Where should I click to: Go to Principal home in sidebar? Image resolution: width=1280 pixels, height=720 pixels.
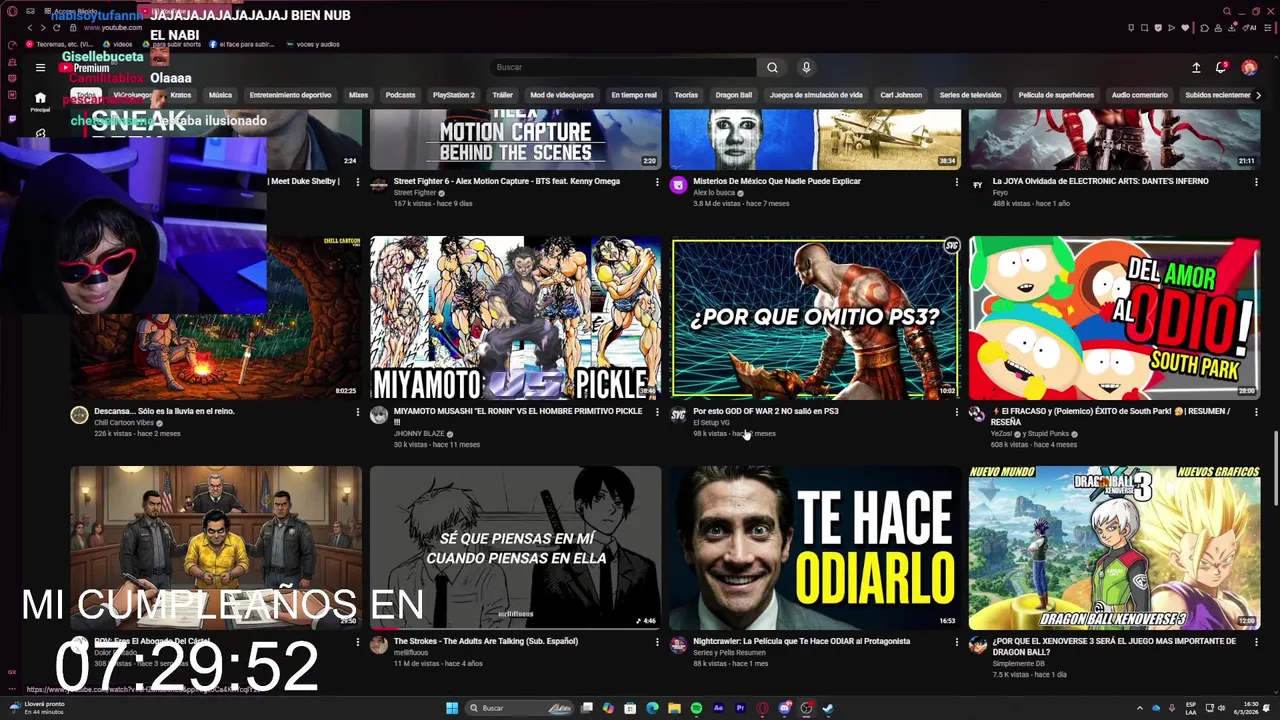[x=40, y=102]
